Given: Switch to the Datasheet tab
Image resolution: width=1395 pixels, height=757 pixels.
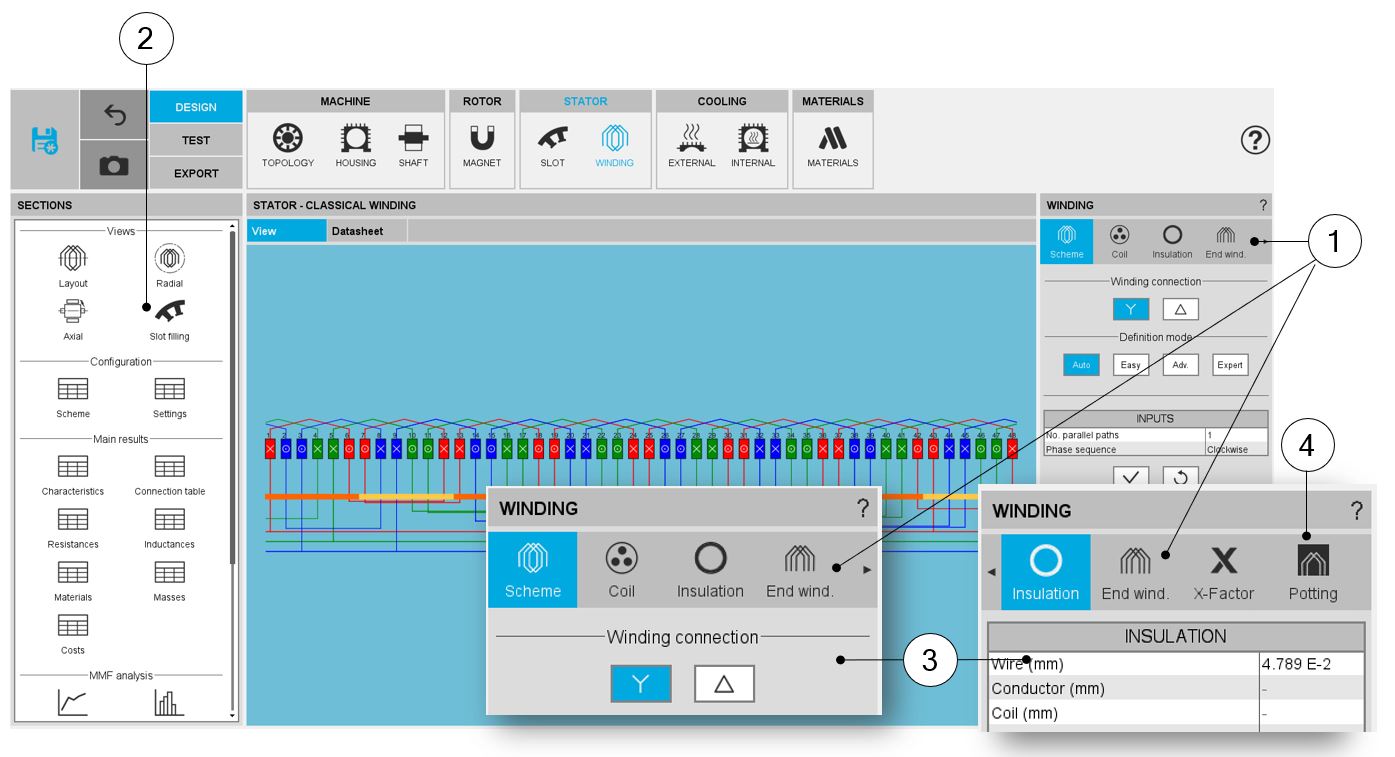Looking at the screenshot, I should tap(357, 231).
